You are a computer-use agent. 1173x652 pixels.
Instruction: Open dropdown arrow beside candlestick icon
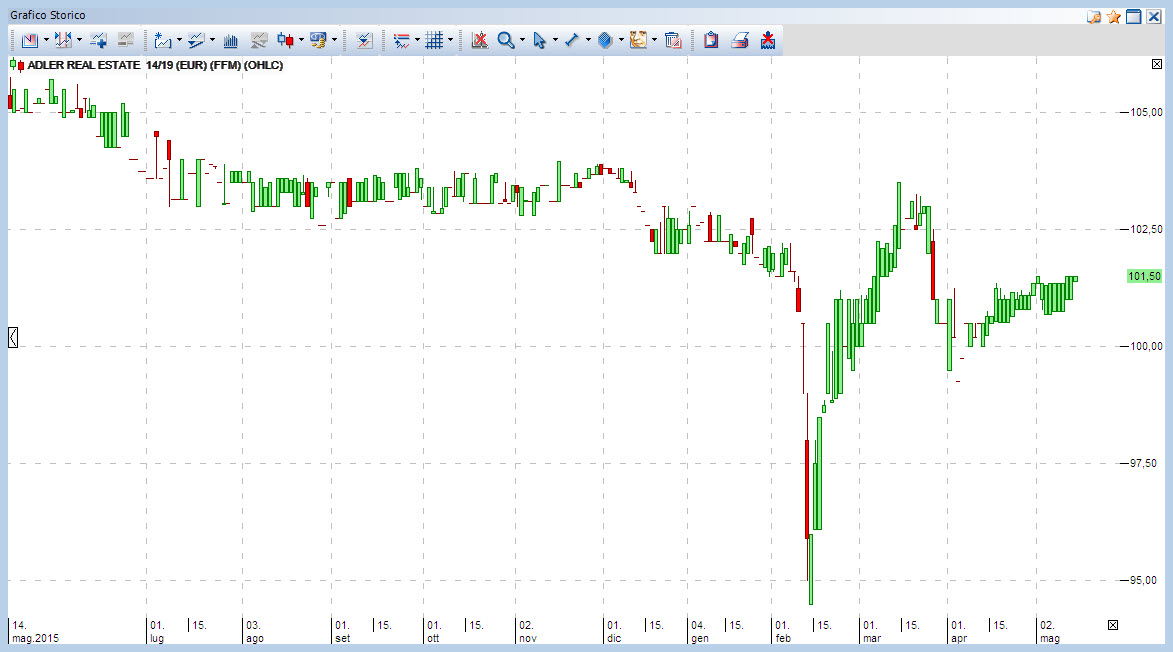tap(301, 40)
